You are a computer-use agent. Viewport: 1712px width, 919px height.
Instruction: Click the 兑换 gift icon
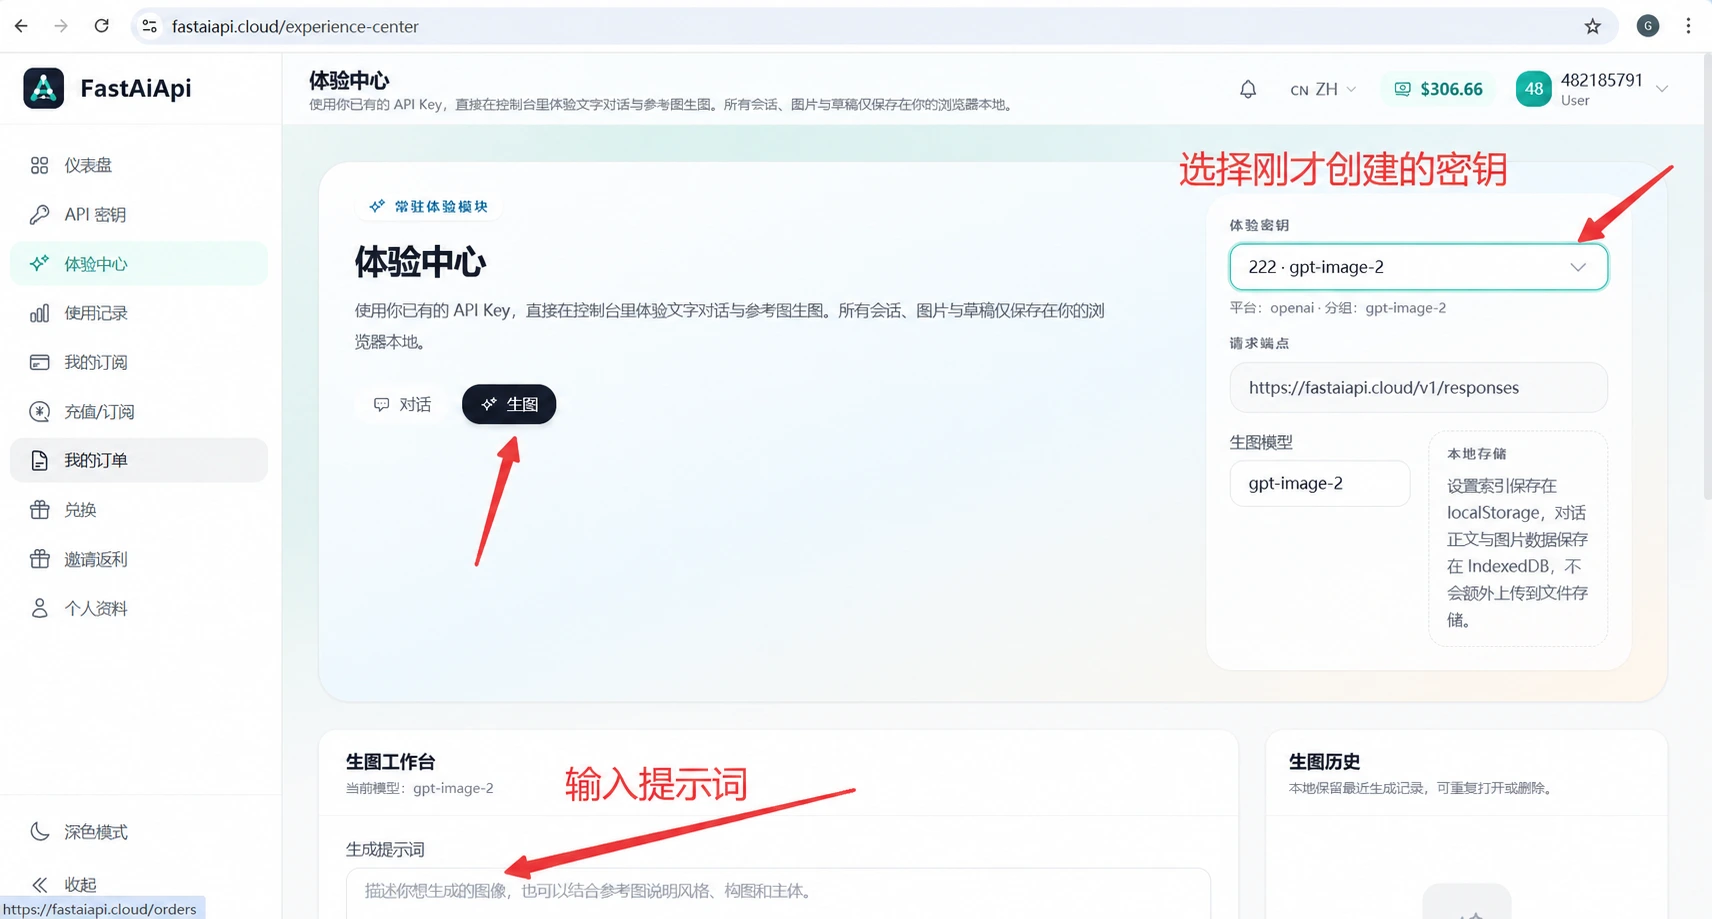[39, 510]
